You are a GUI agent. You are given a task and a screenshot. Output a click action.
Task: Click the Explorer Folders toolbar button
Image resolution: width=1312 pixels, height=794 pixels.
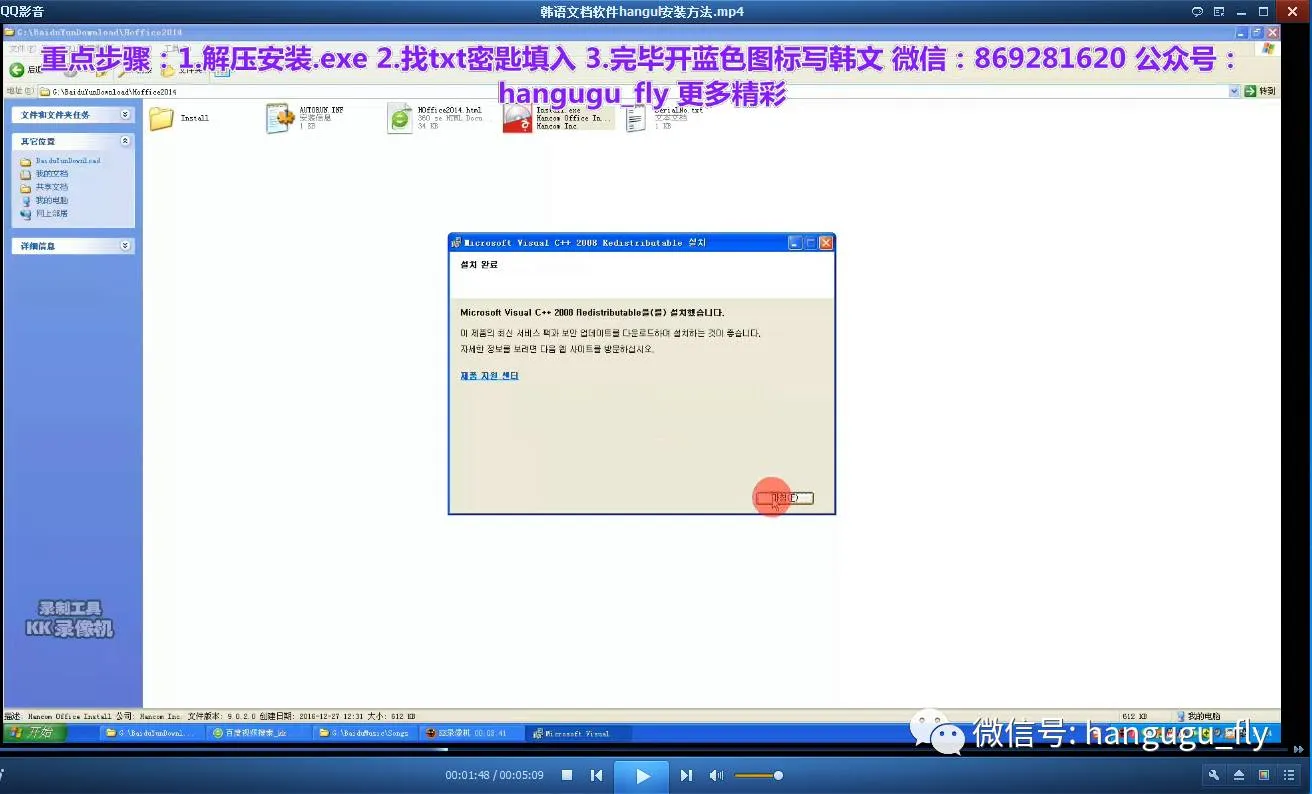click(x=184, y=69)
